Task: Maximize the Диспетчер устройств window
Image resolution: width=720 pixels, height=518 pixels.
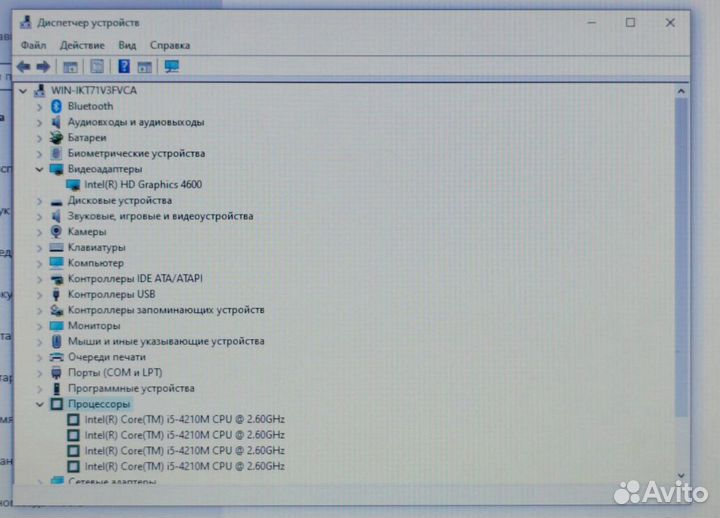Action: pyautogui.click(x=630, y=23)
